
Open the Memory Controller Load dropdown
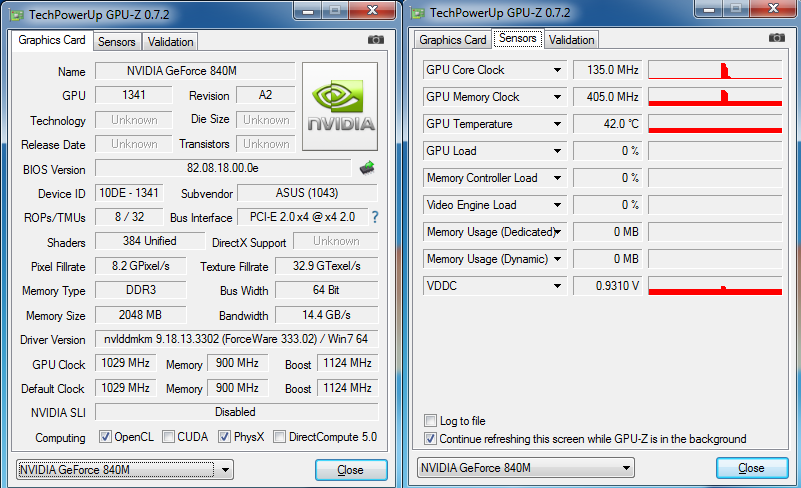(x=557, y=178)
